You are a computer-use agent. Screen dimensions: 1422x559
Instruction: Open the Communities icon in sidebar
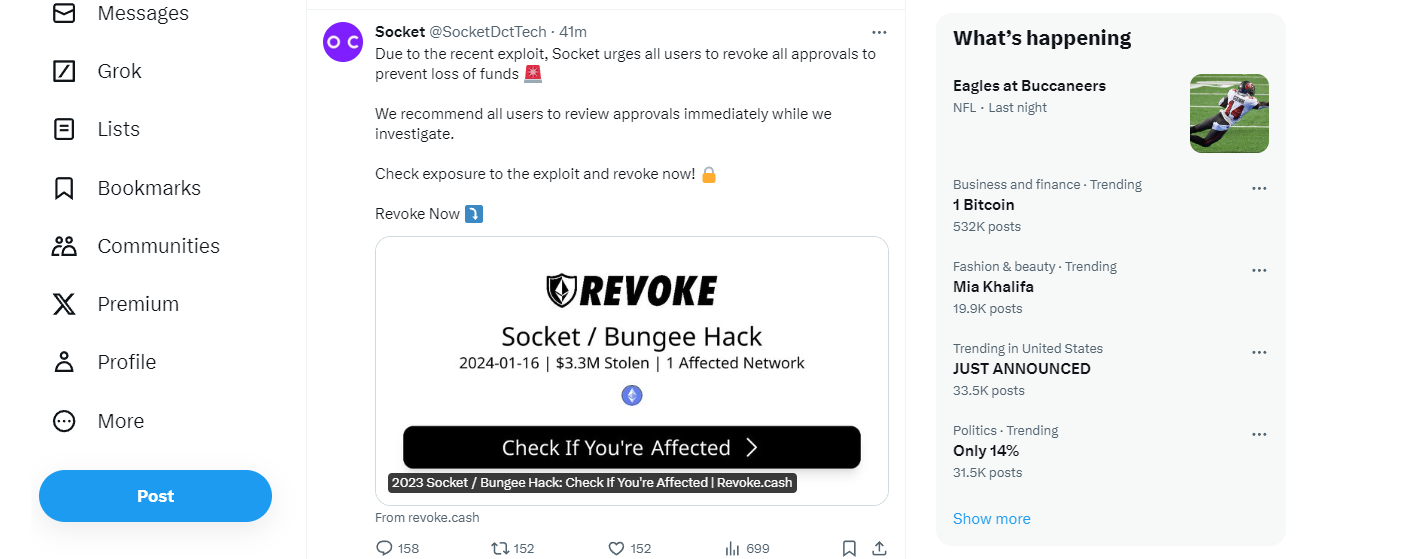(x=64, y=246)
